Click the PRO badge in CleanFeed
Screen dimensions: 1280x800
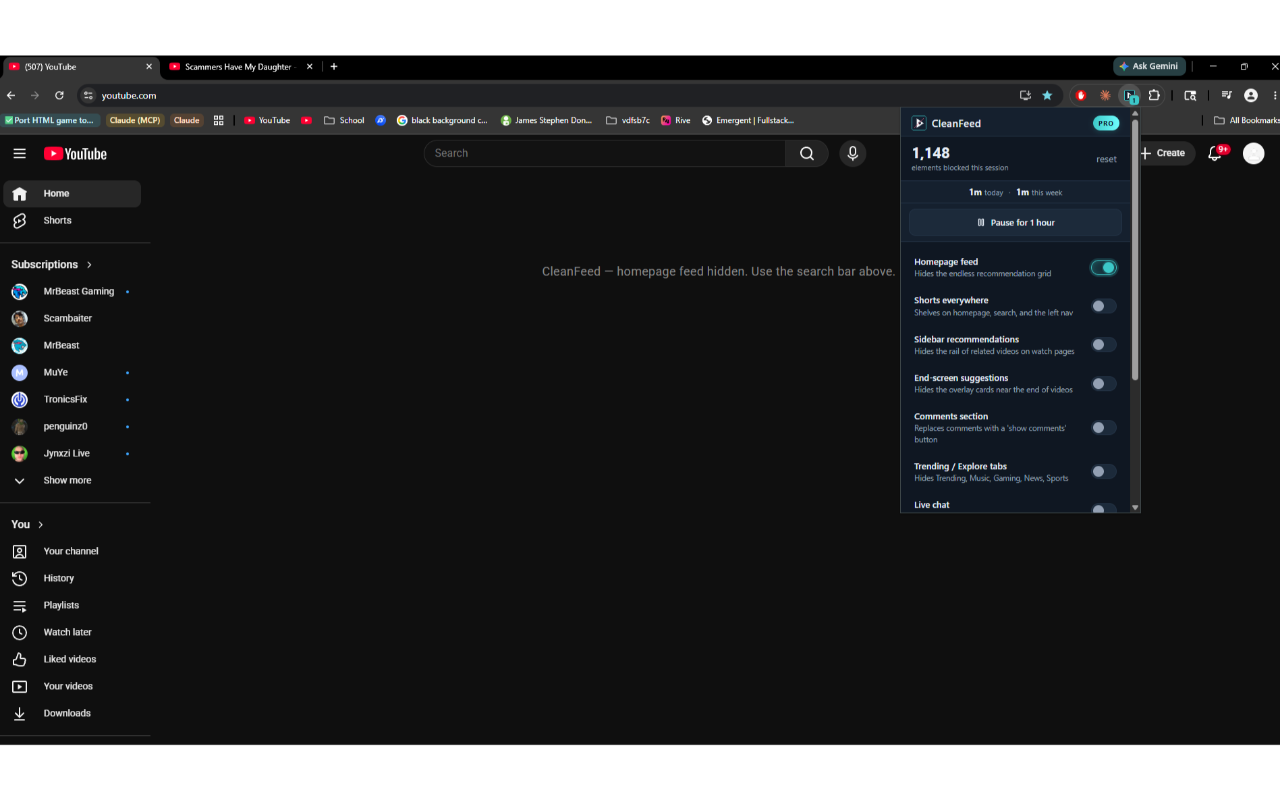click(1106, 123)
